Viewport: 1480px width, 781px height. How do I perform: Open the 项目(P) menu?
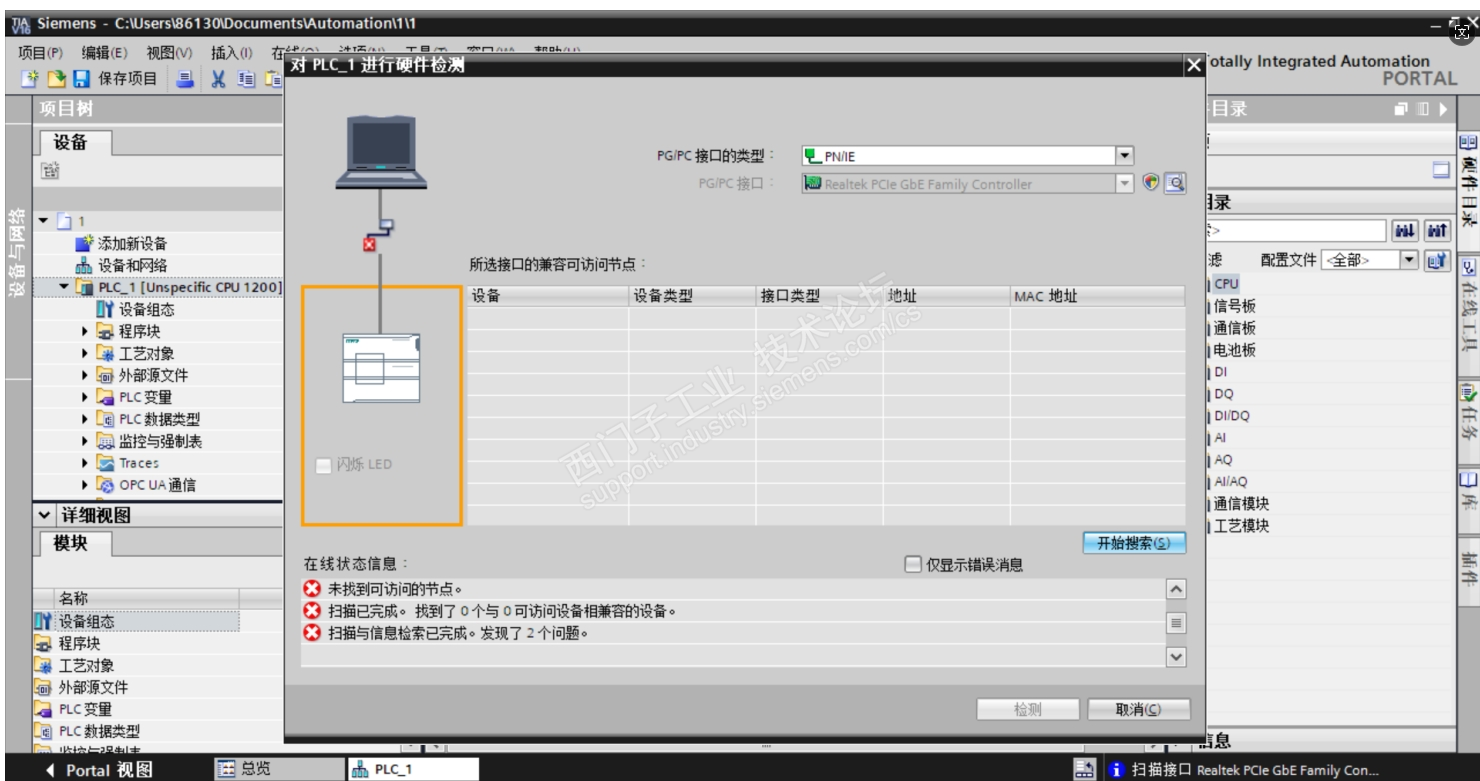41,52
